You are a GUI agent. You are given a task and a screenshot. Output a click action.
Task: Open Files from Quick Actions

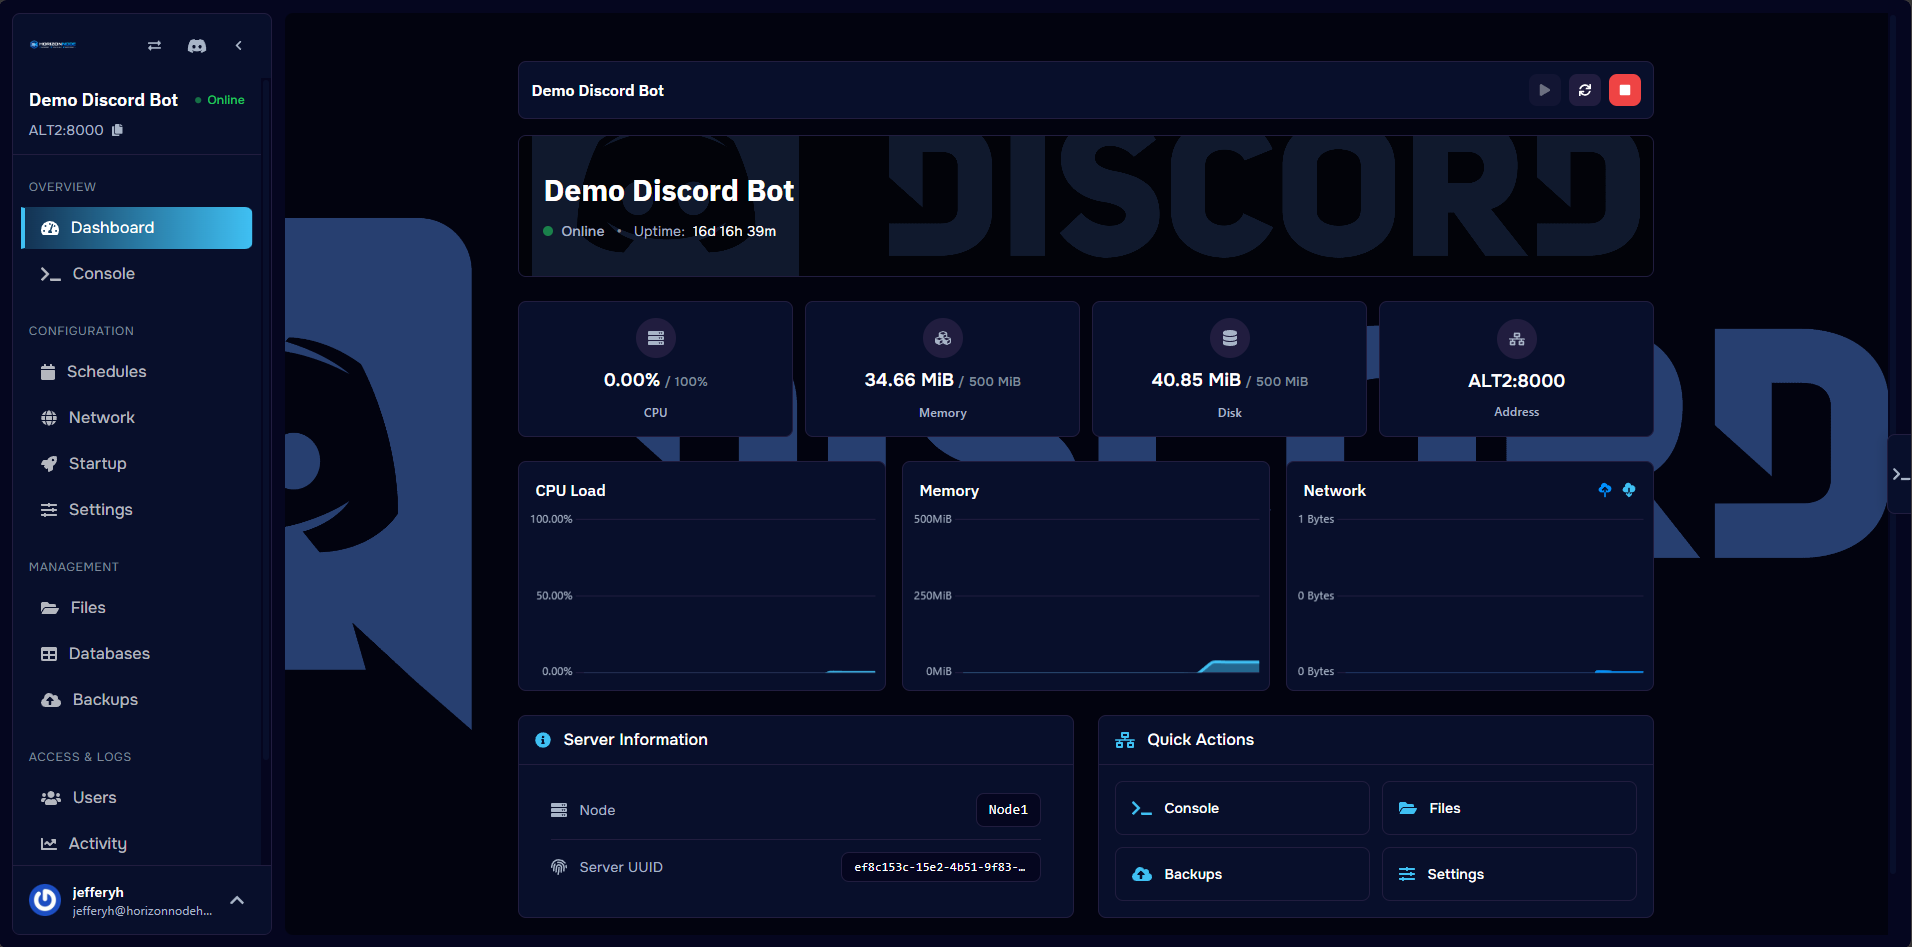point(1509,808)
